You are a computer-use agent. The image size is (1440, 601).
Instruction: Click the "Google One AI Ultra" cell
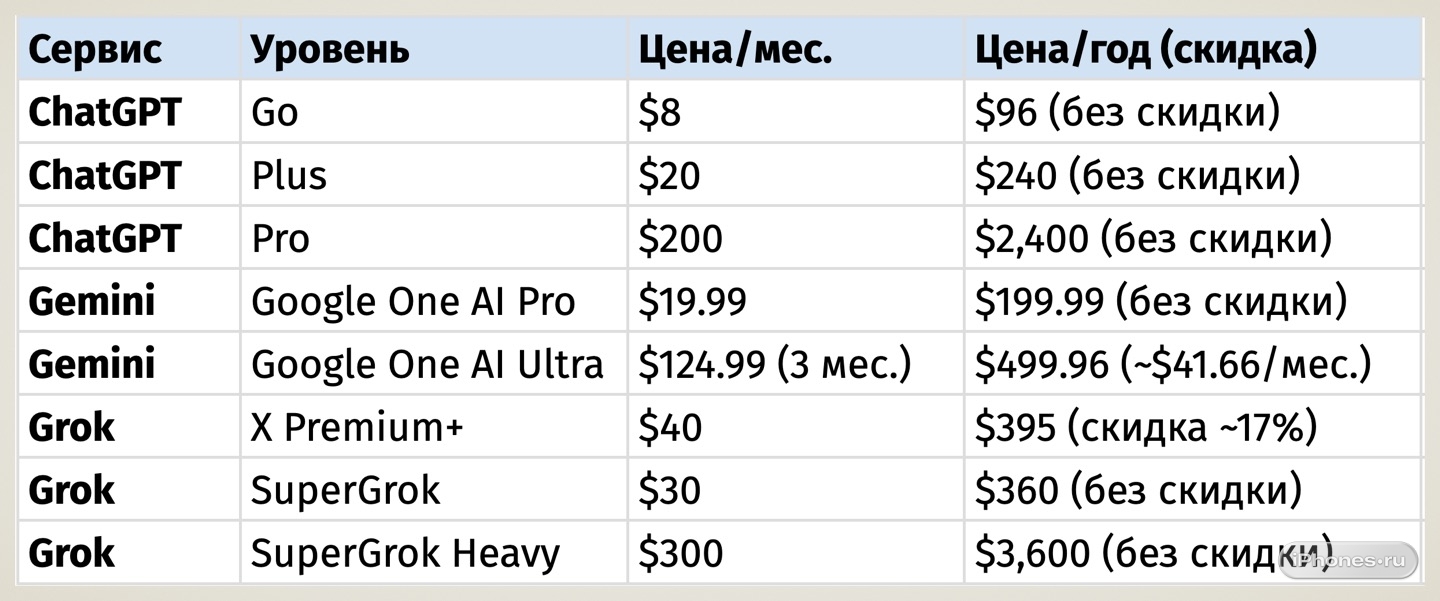click(x=427, y=364)
